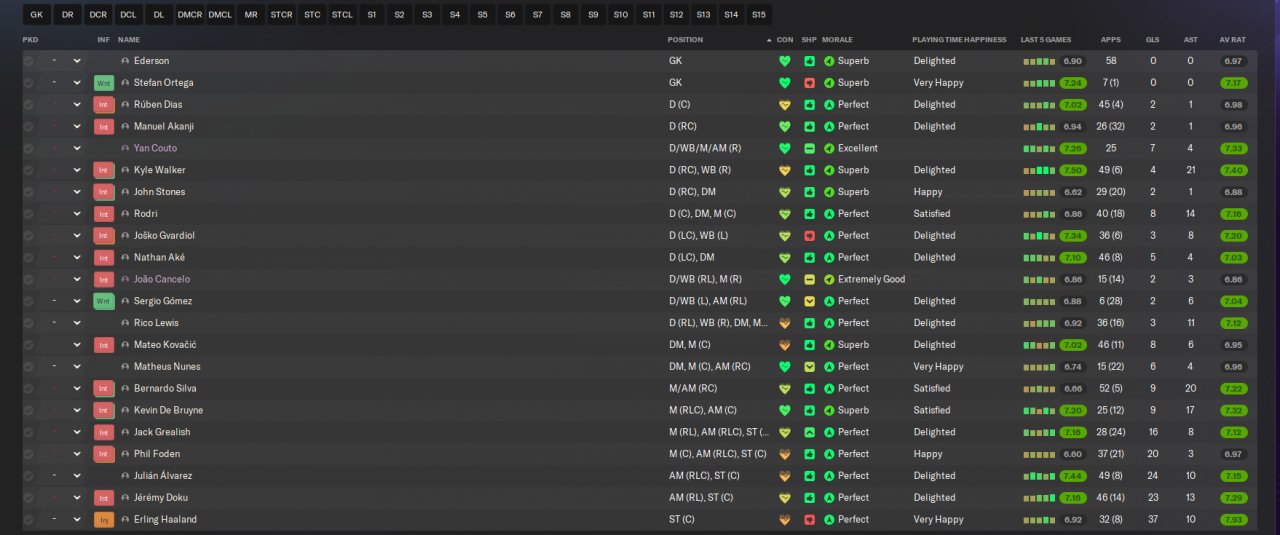Click Kyle Walker's last five games form bars

tap(1039, 170)
